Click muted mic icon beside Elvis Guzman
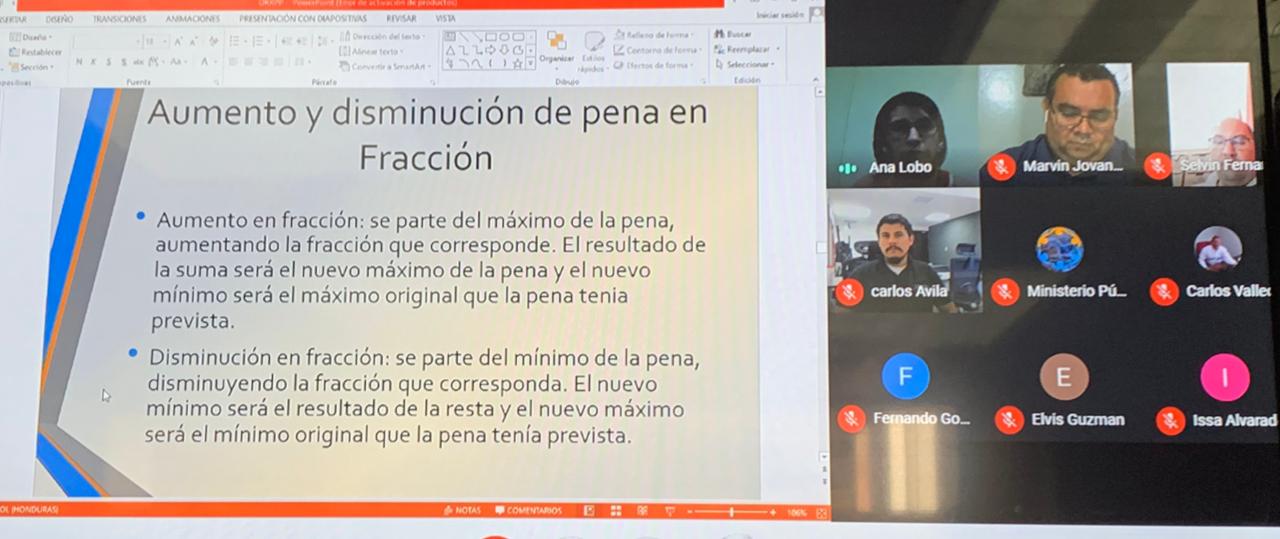Screen dimensions: 1280x539 pyautogui.click(x=1009, y=420)
